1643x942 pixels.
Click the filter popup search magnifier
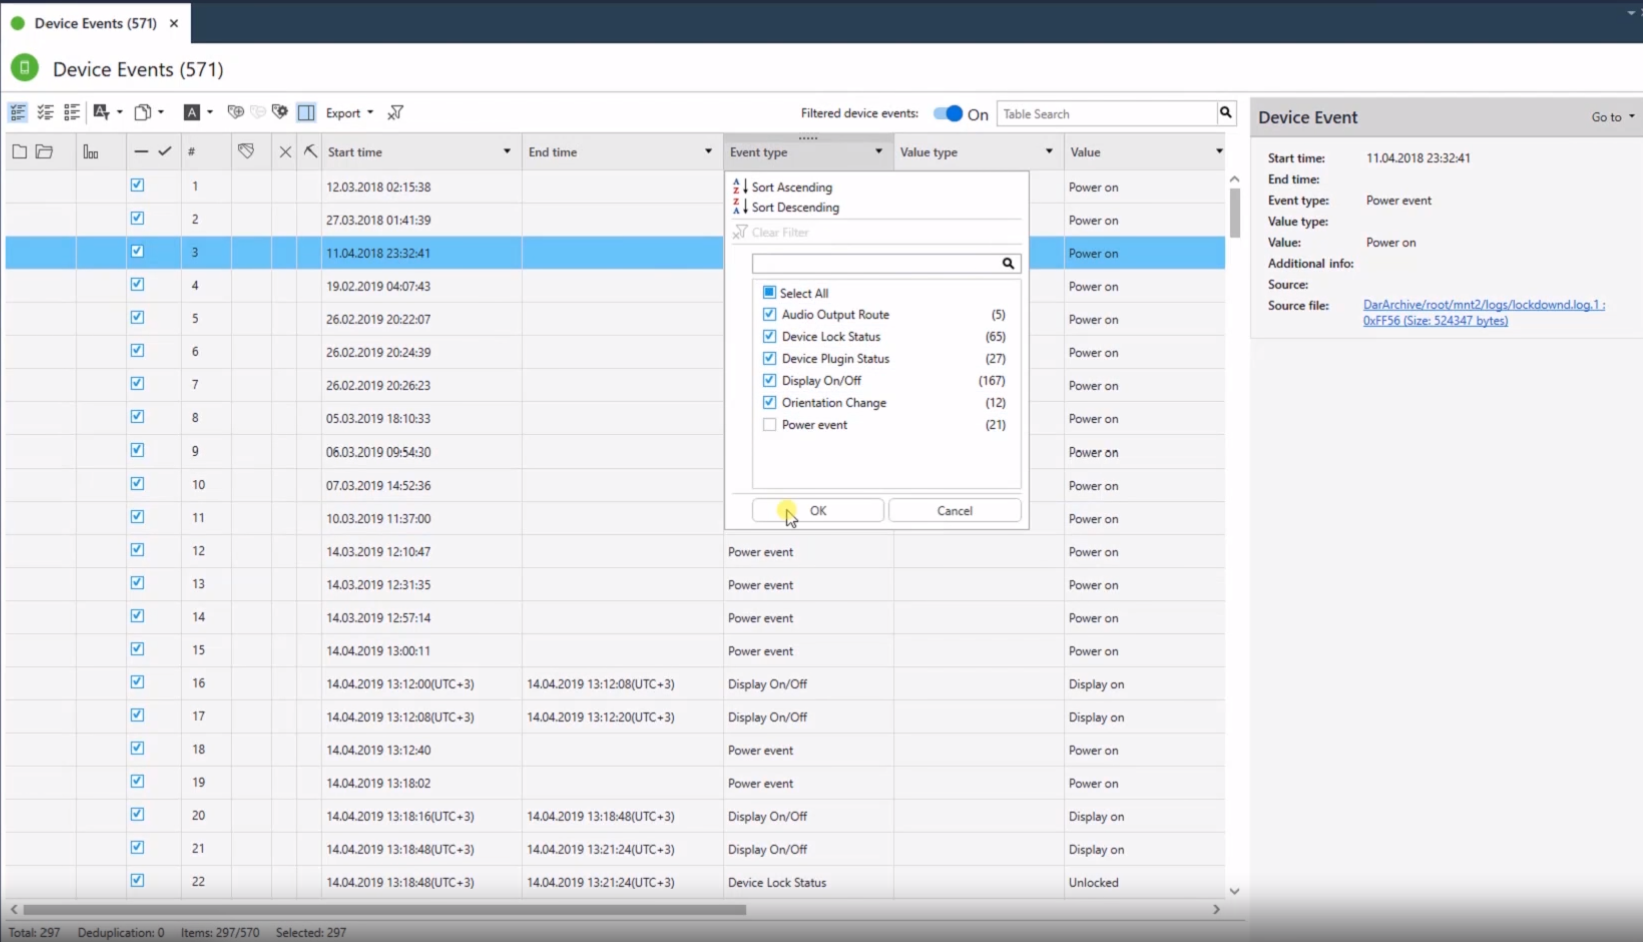[x=1008, y=264]
